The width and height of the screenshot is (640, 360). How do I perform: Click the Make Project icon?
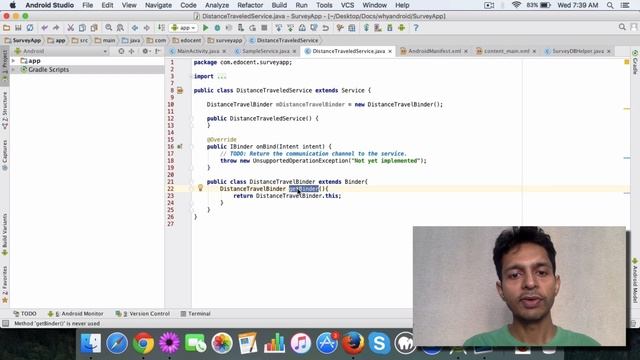pos(161,28)
